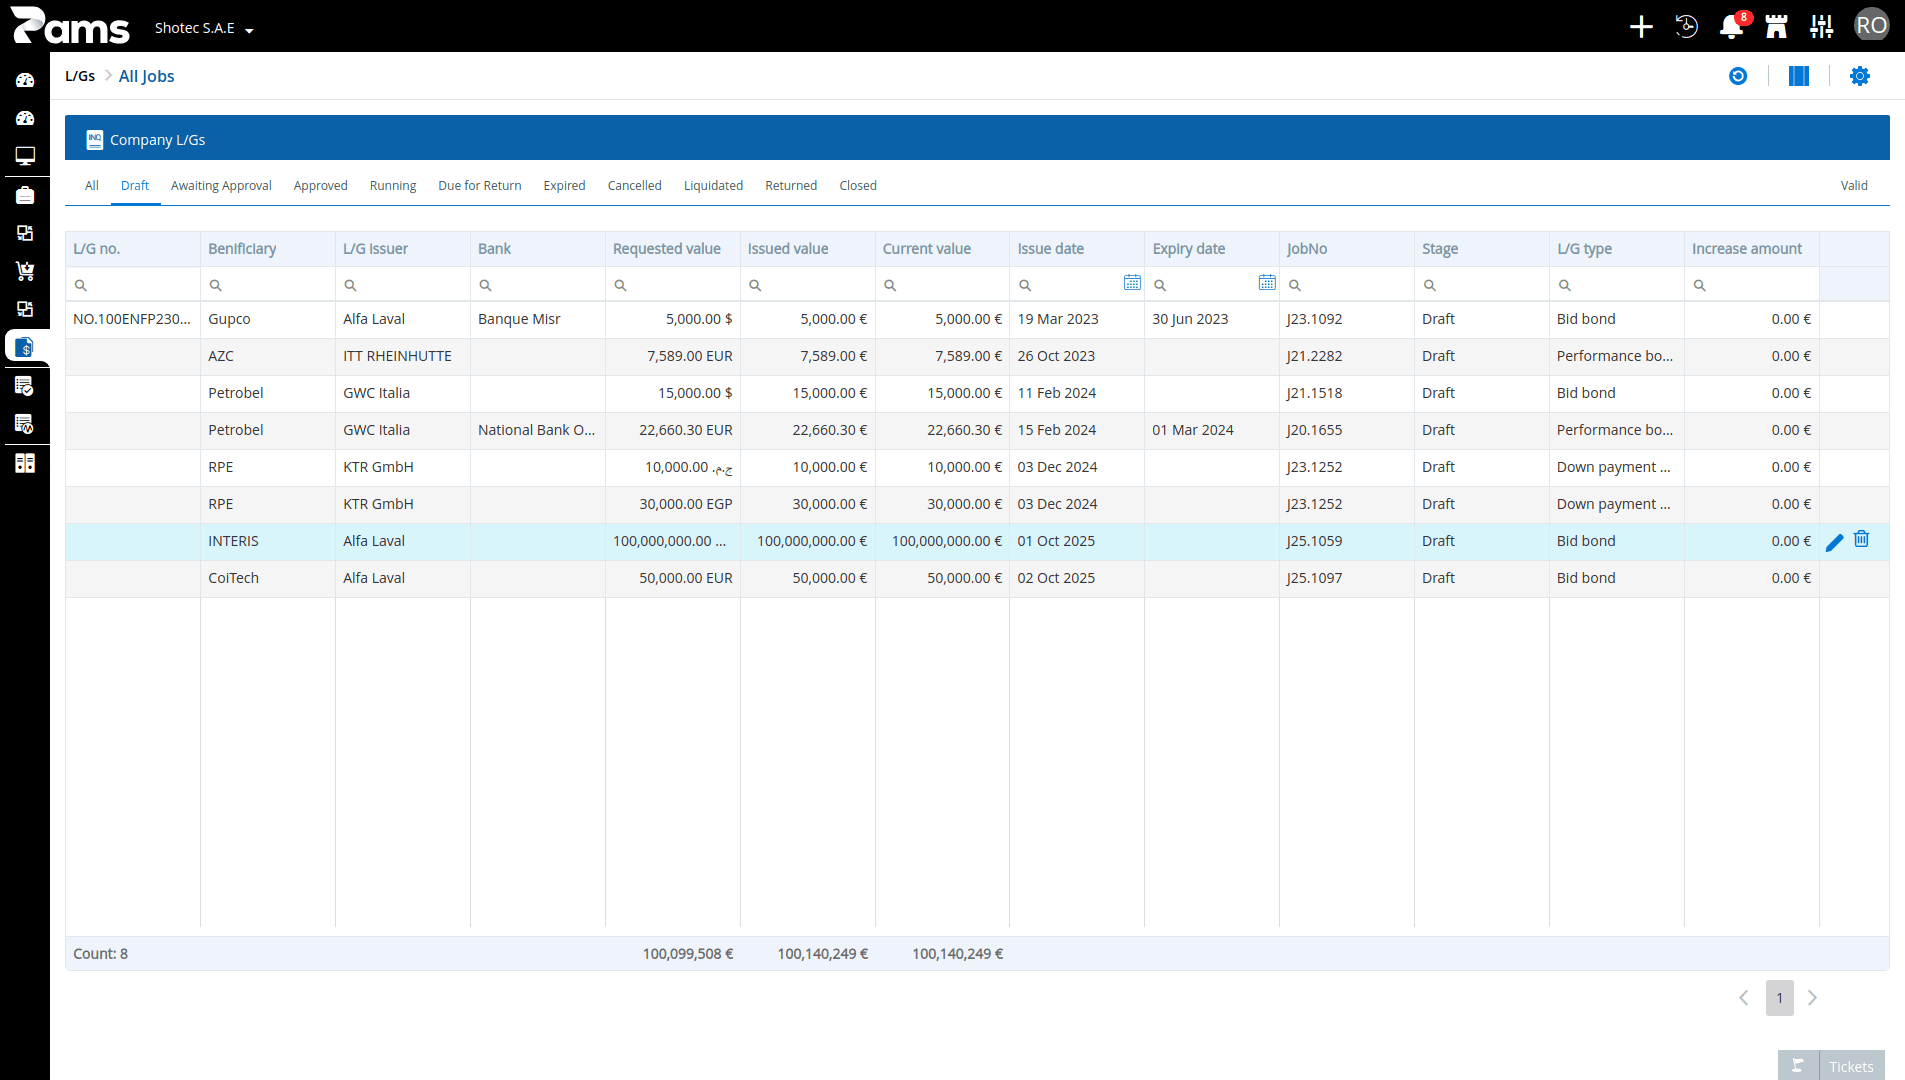This screenshot has height=1080, width=1905.
Task: Click the previous page arrow
Action: tap(1744, 998)
